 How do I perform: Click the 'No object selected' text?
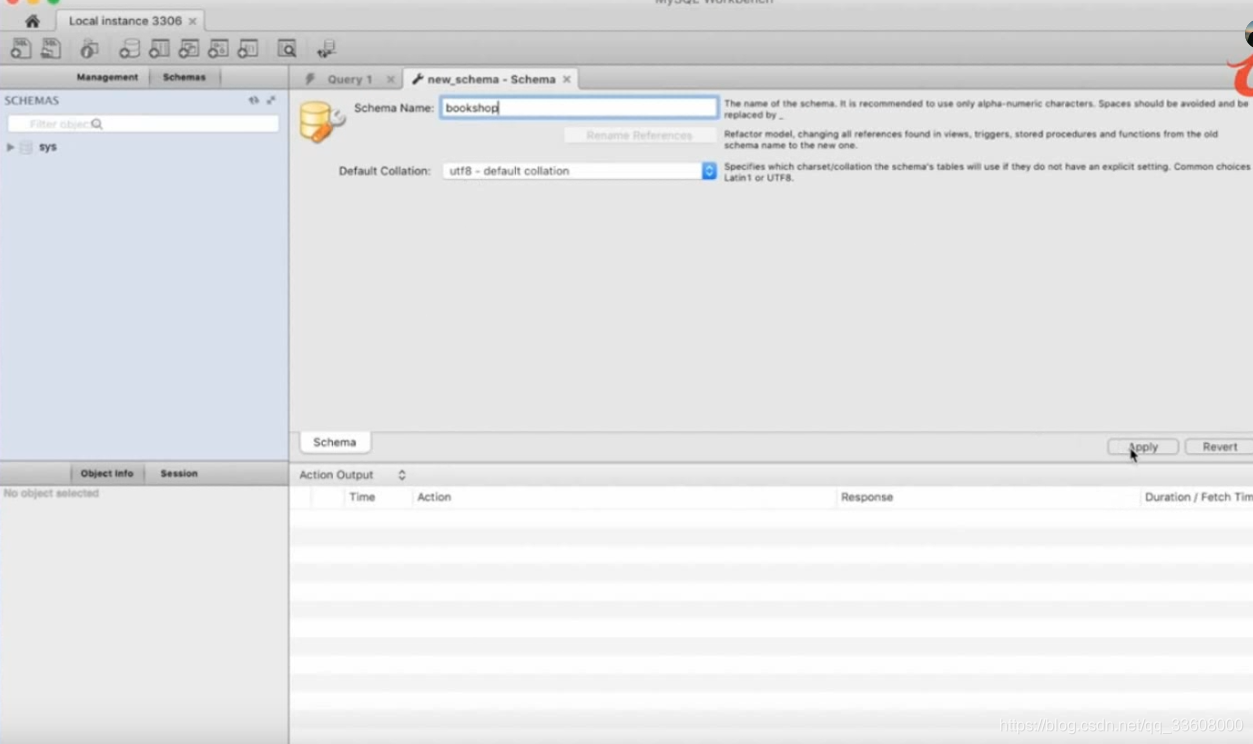pos(51,493)
